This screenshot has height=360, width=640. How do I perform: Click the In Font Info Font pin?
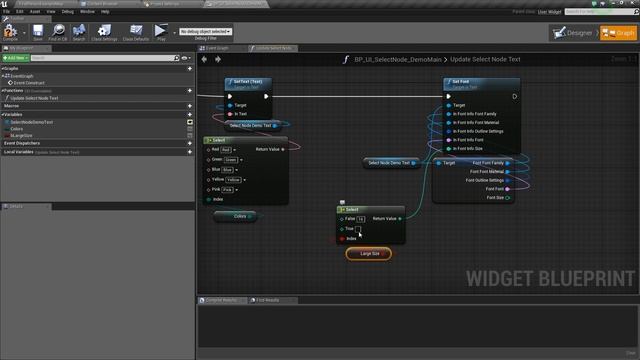click(x=449, y=140)
